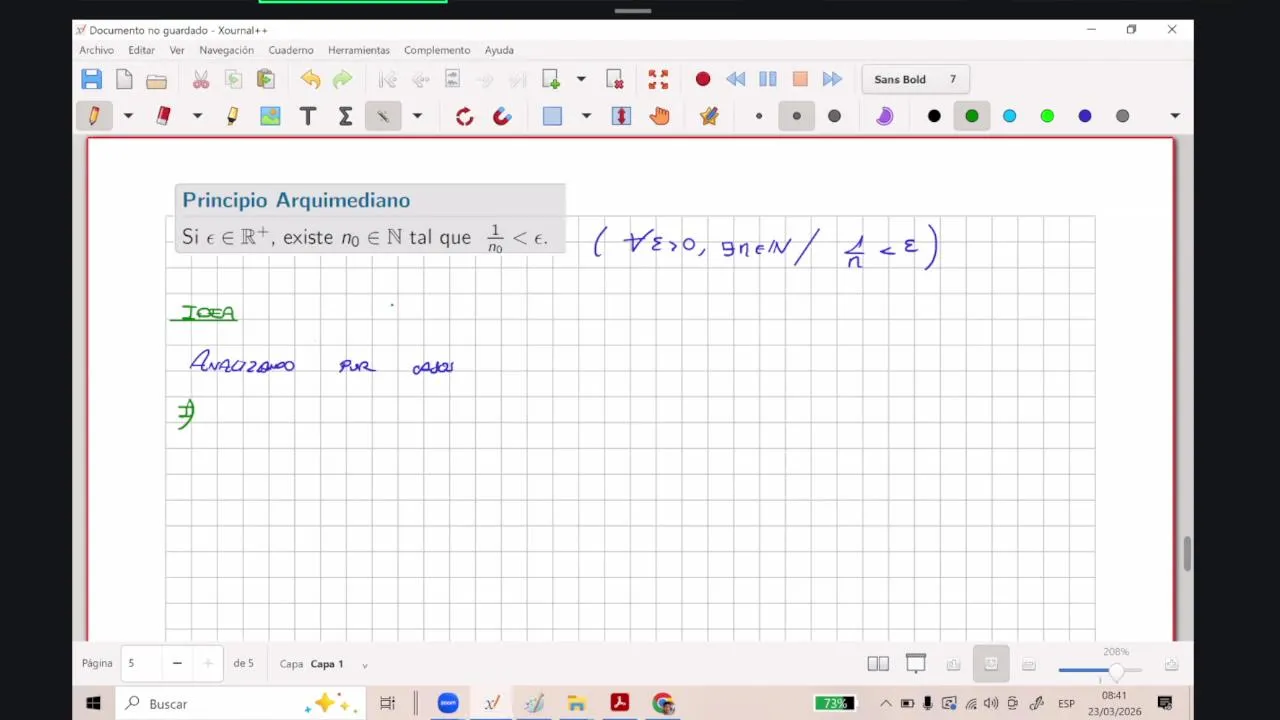This screenshot has width=1280, height=720.
Task: Open a file with the folder icon
Action: tap(156, 79)
